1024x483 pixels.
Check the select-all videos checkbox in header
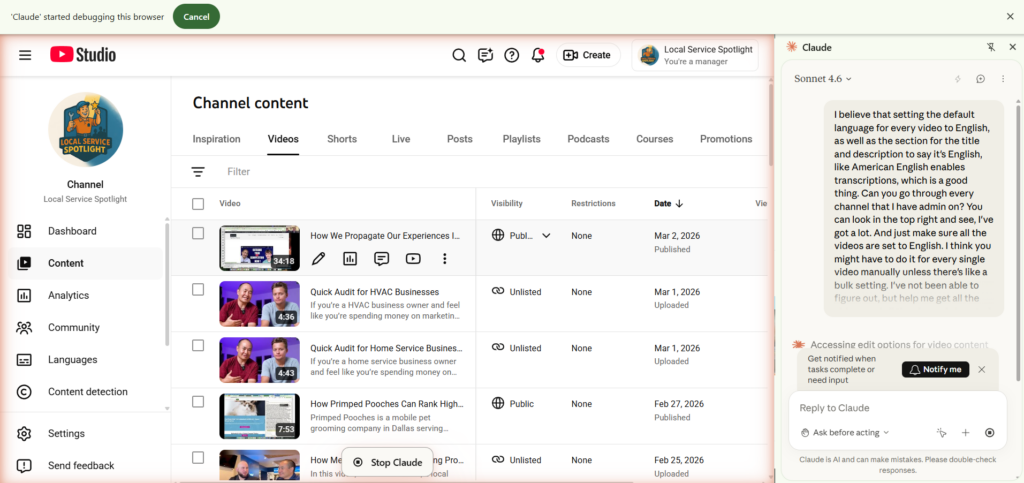(x=198, y=204)
